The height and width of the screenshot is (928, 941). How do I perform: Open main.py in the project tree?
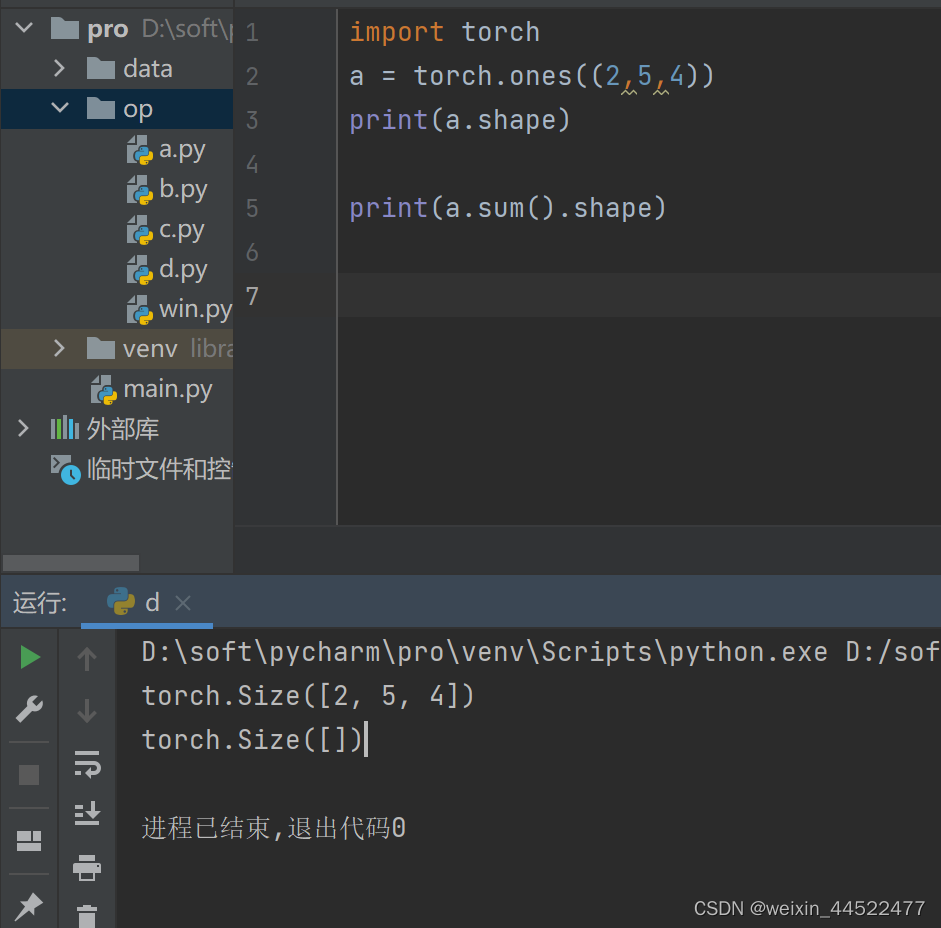(x=167, y=390)
